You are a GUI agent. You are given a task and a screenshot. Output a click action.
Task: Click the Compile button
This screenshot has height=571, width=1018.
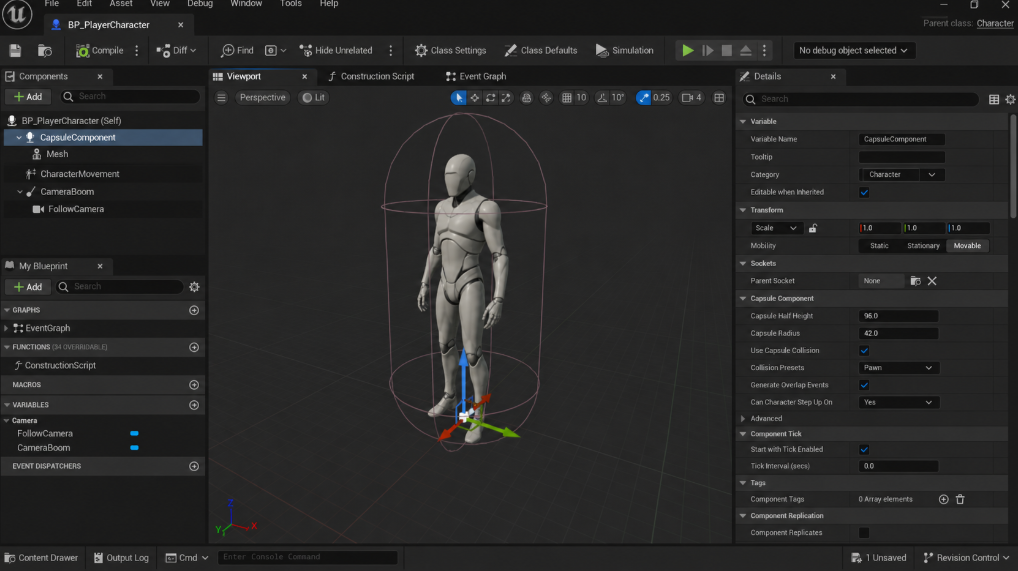[100, 51]
